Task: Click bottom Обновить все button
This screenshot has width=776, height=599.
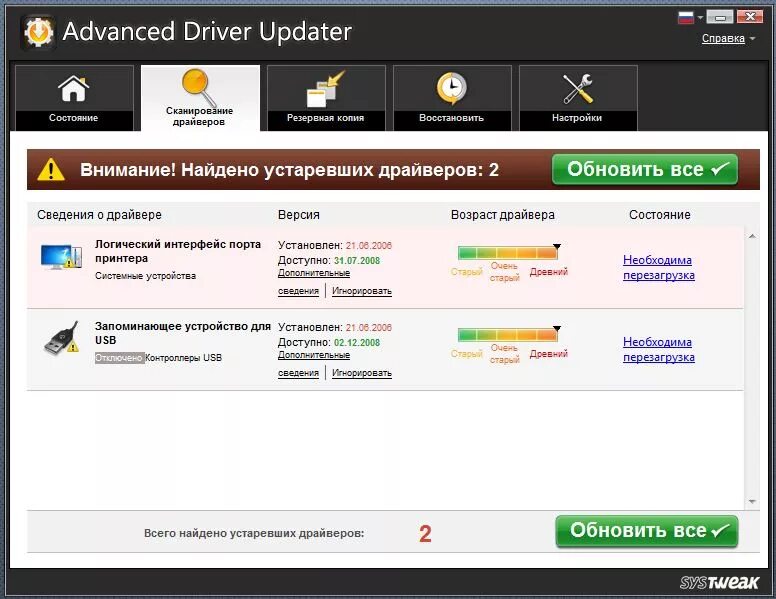Action: click(647, 531)
